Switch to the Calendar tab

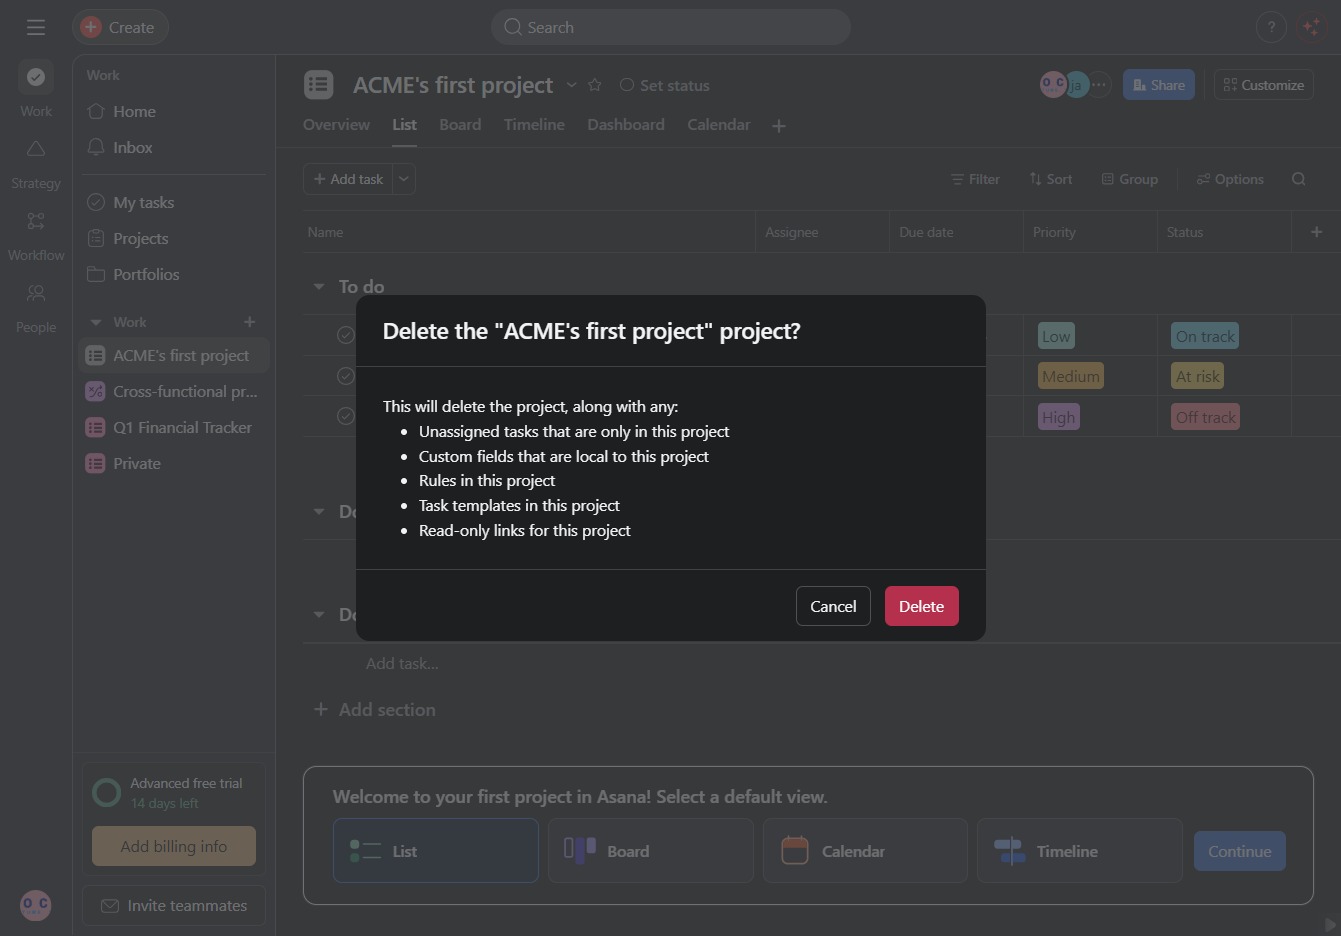coord(719,125)
